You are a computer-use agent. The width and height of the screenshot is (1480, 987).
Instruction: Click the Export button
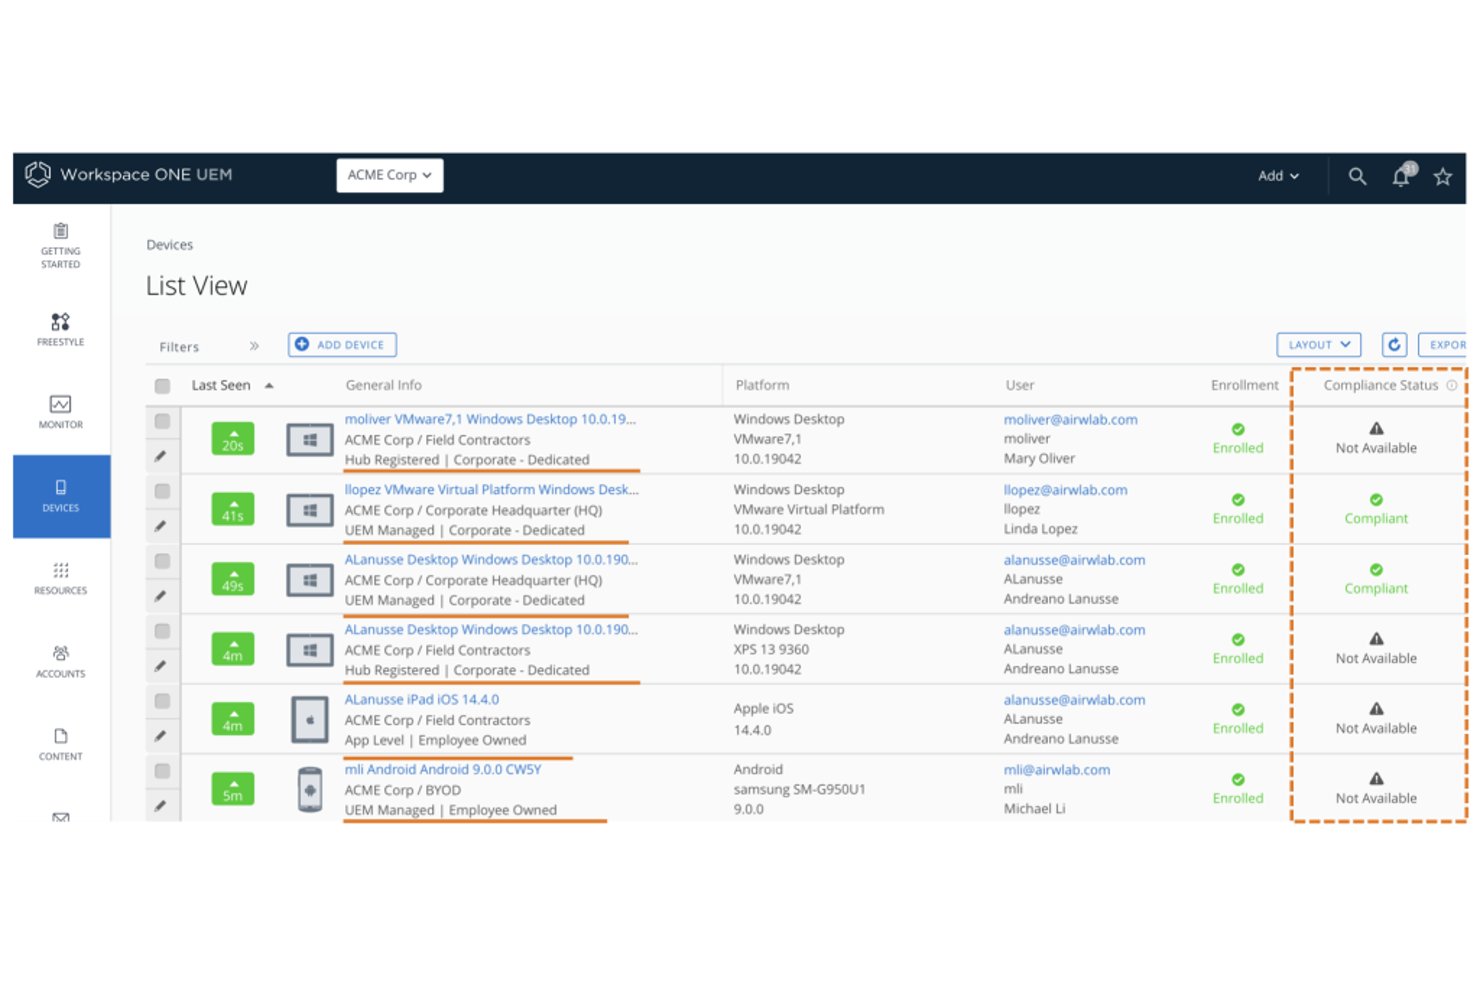coord(1442,345)
